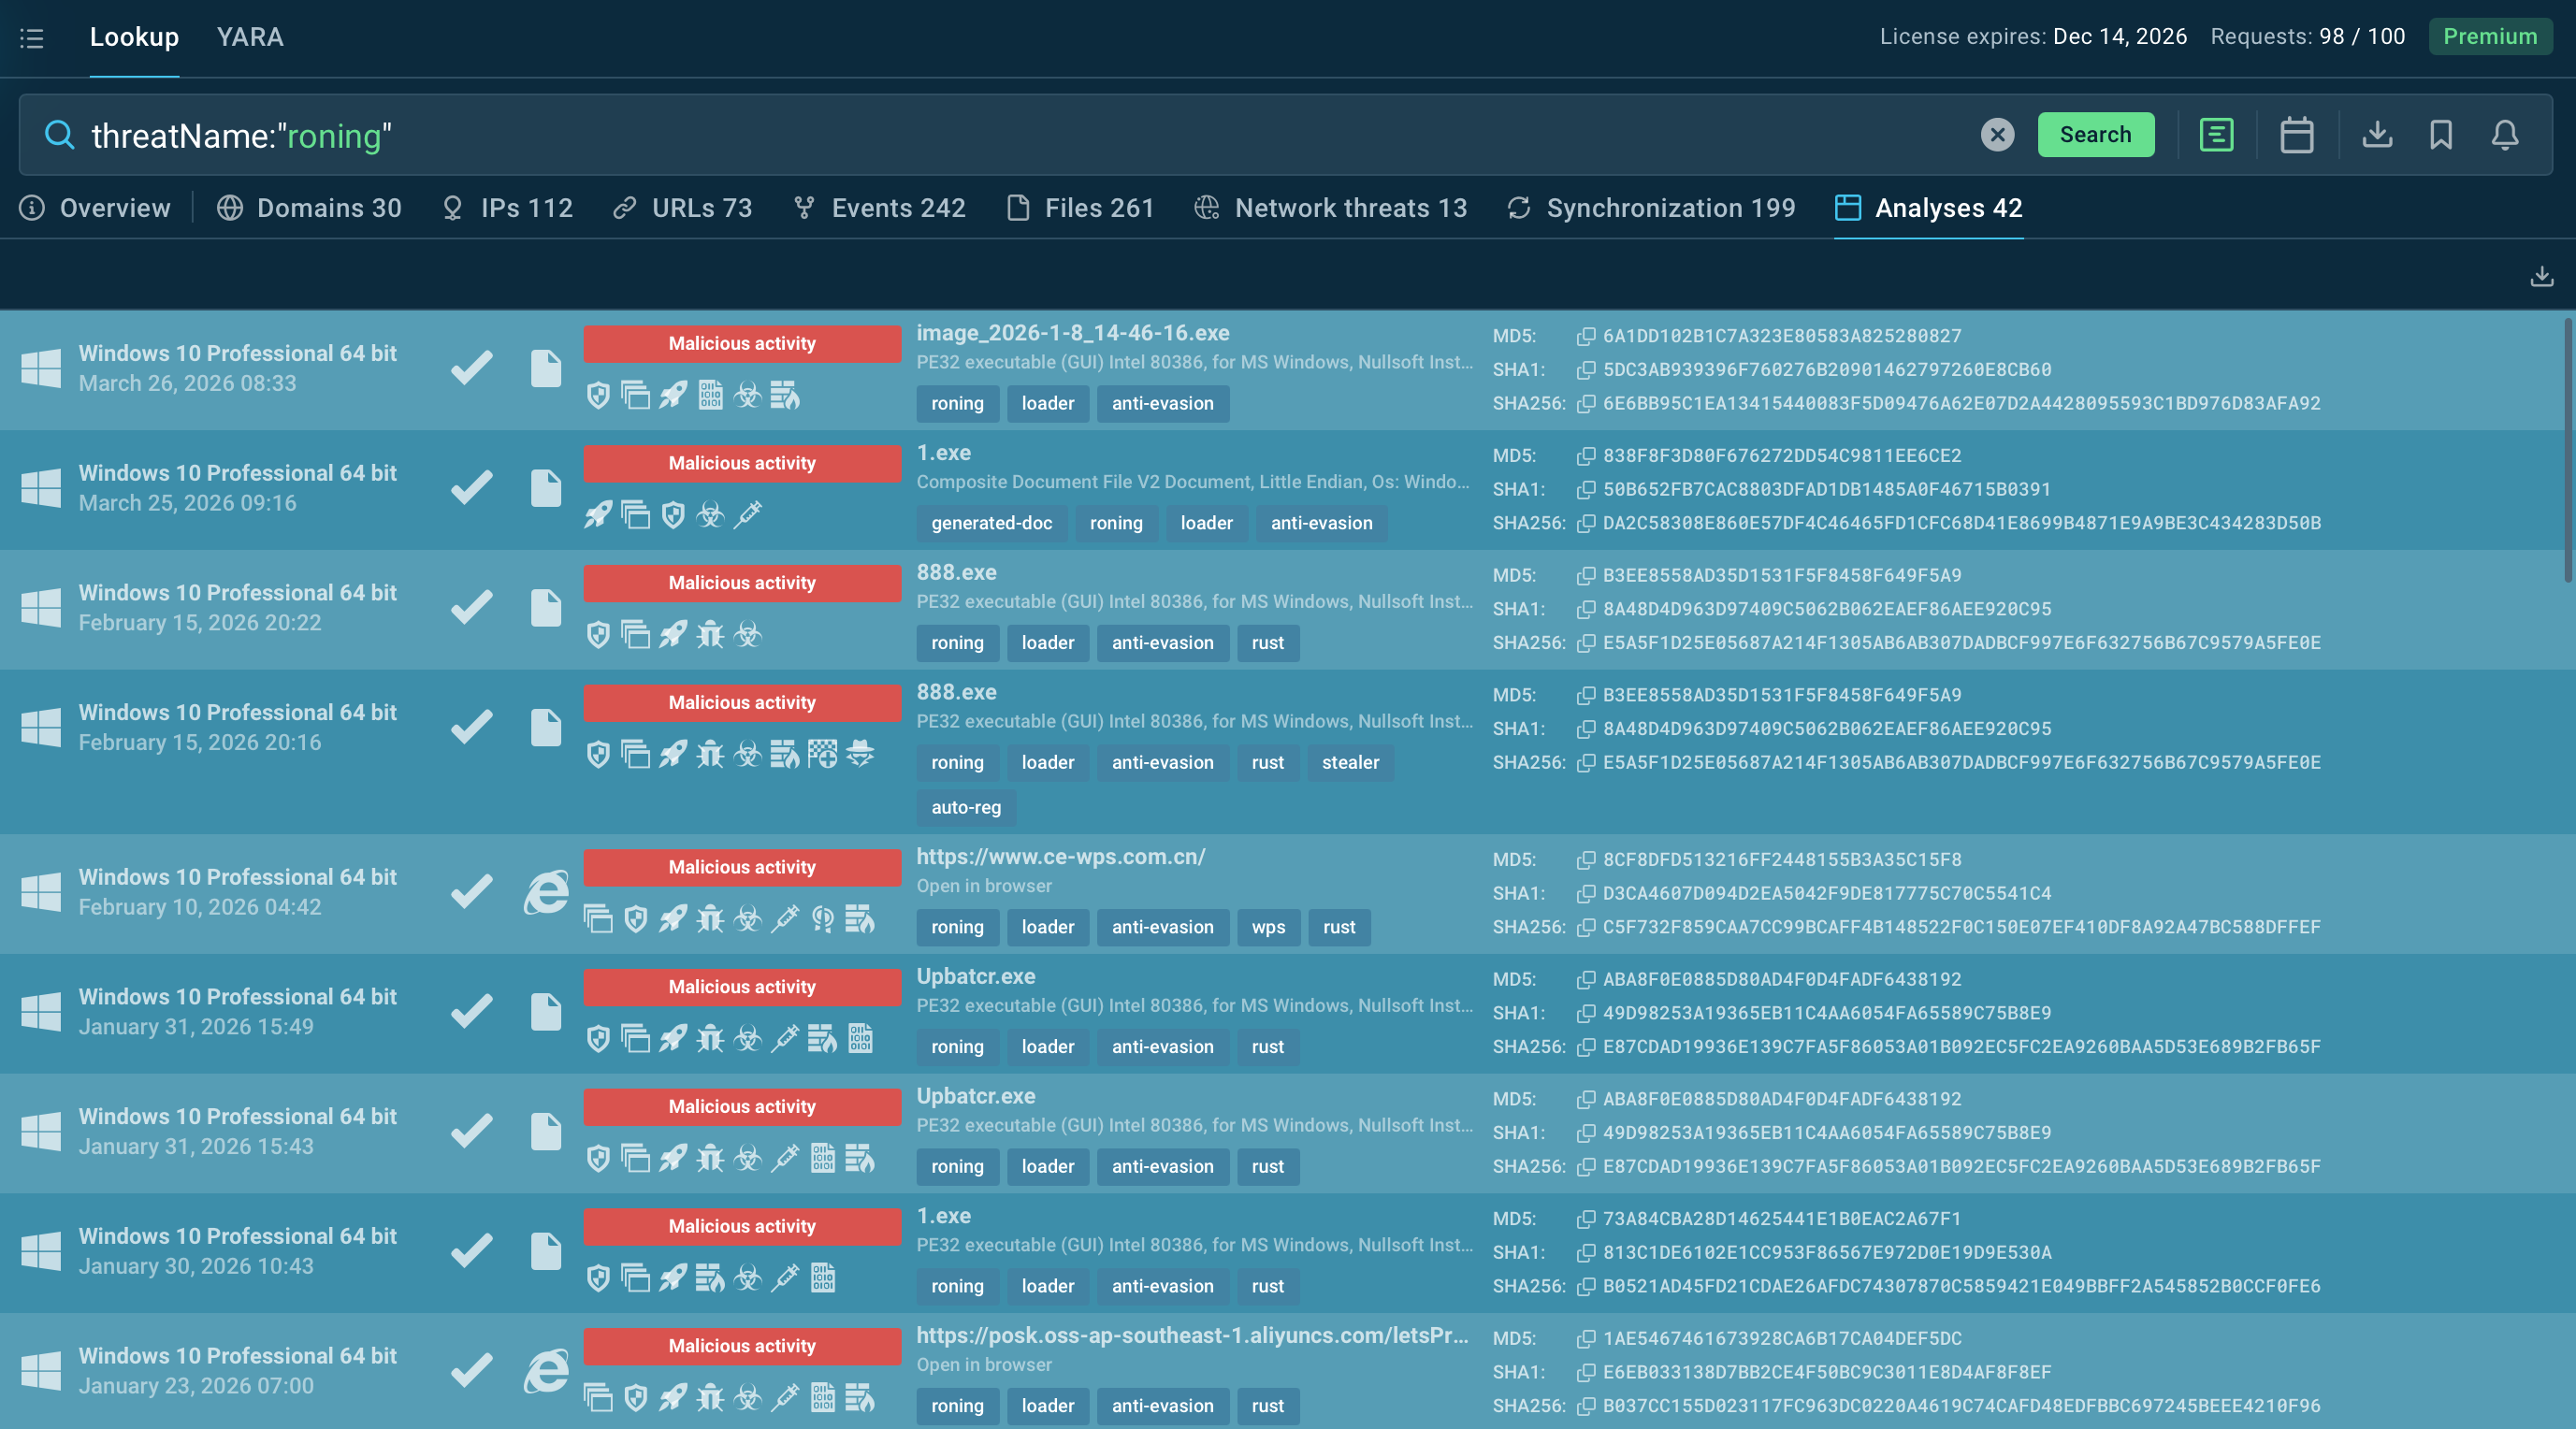Click the document file icon on the 1.exe row
The image size is (2576, 1429).
(545, 488)
